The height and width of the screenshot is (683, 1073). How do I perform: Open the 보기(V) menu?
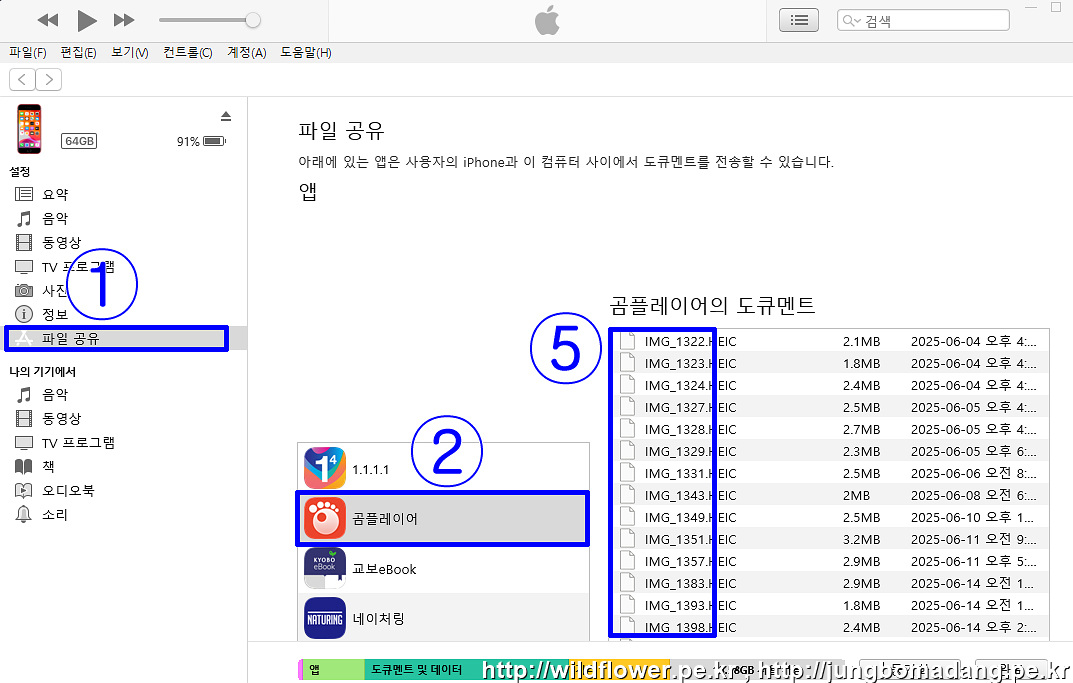pyautogui.click(x=129, y=53)
